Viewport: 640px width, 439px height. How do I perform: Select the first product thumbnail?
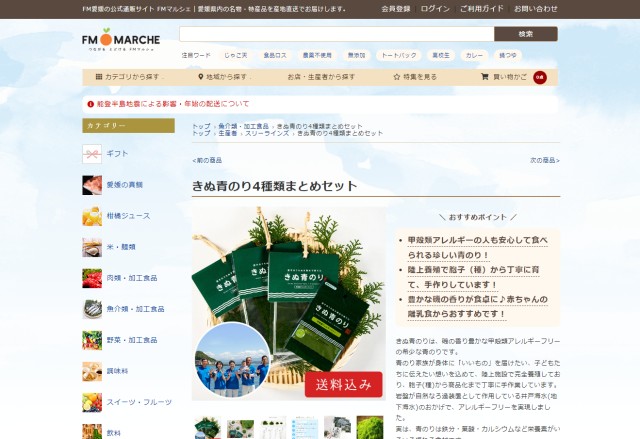(x=208, y=427)
